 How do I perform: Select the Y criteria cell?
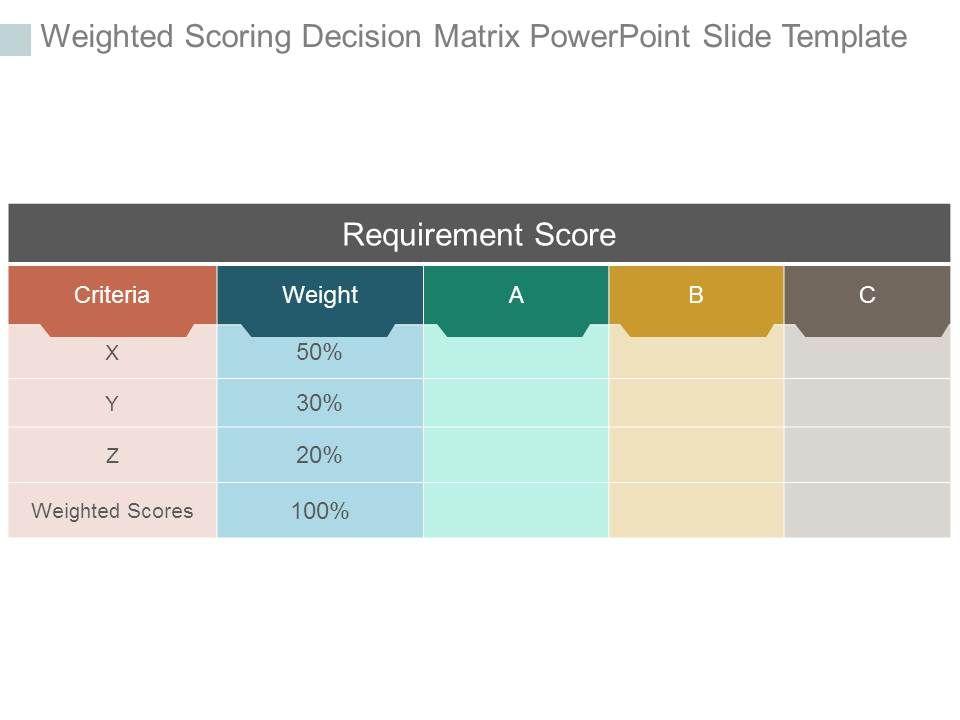112,404
